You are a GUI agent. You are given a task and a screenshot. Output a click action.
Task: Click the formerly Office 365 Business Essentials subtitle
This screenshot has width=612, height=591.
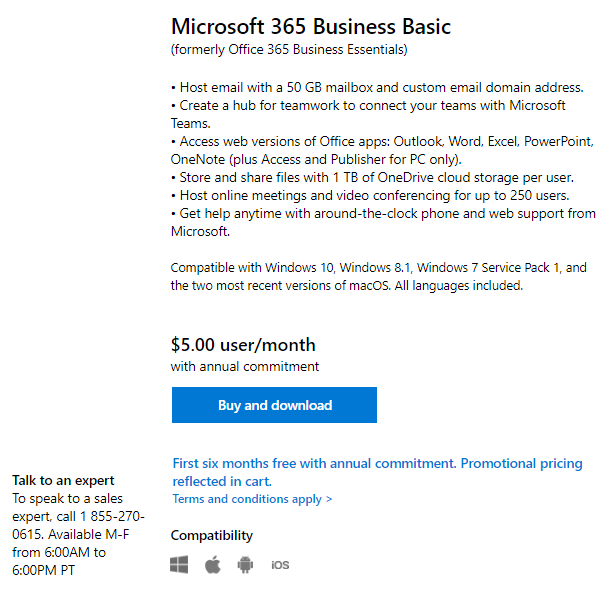[x=289, y=49]
